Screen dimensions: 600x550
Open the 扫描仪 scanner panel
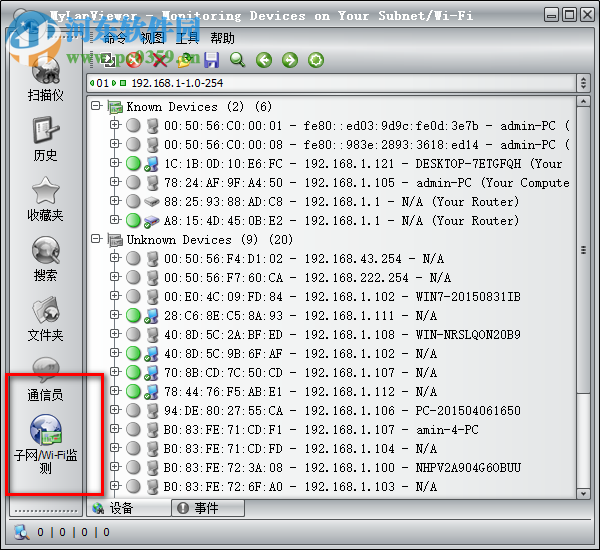46,80
